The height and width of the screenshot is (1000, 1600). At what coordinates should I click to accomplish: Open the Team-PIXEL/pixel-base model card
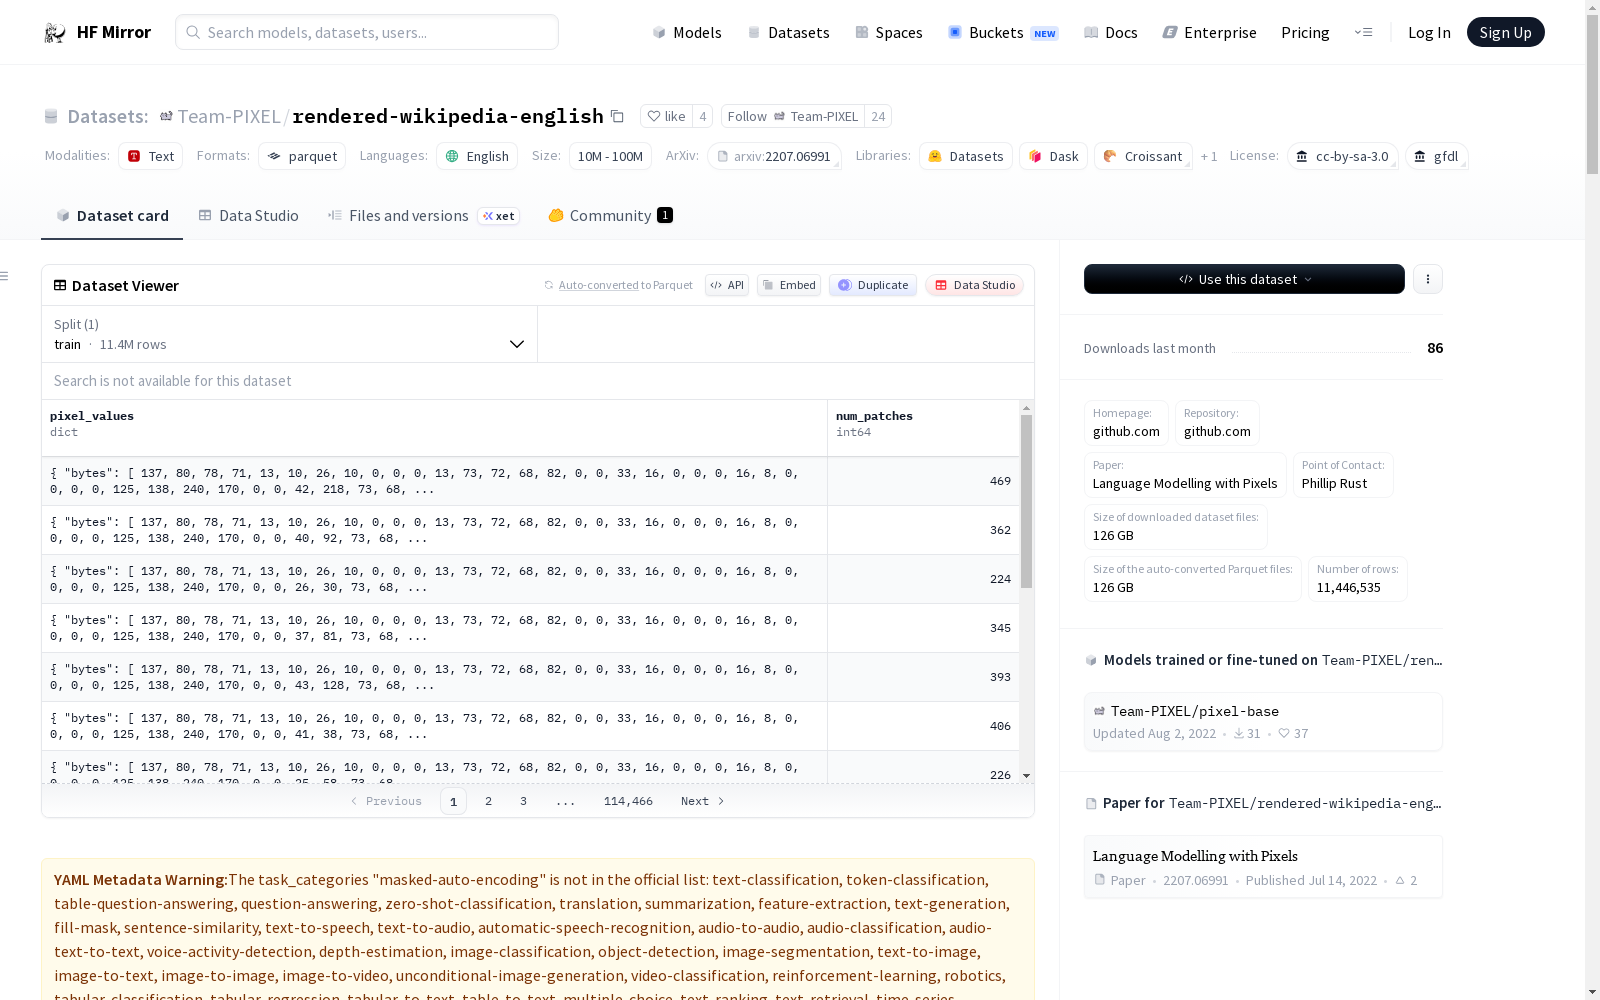(1263, 721)
